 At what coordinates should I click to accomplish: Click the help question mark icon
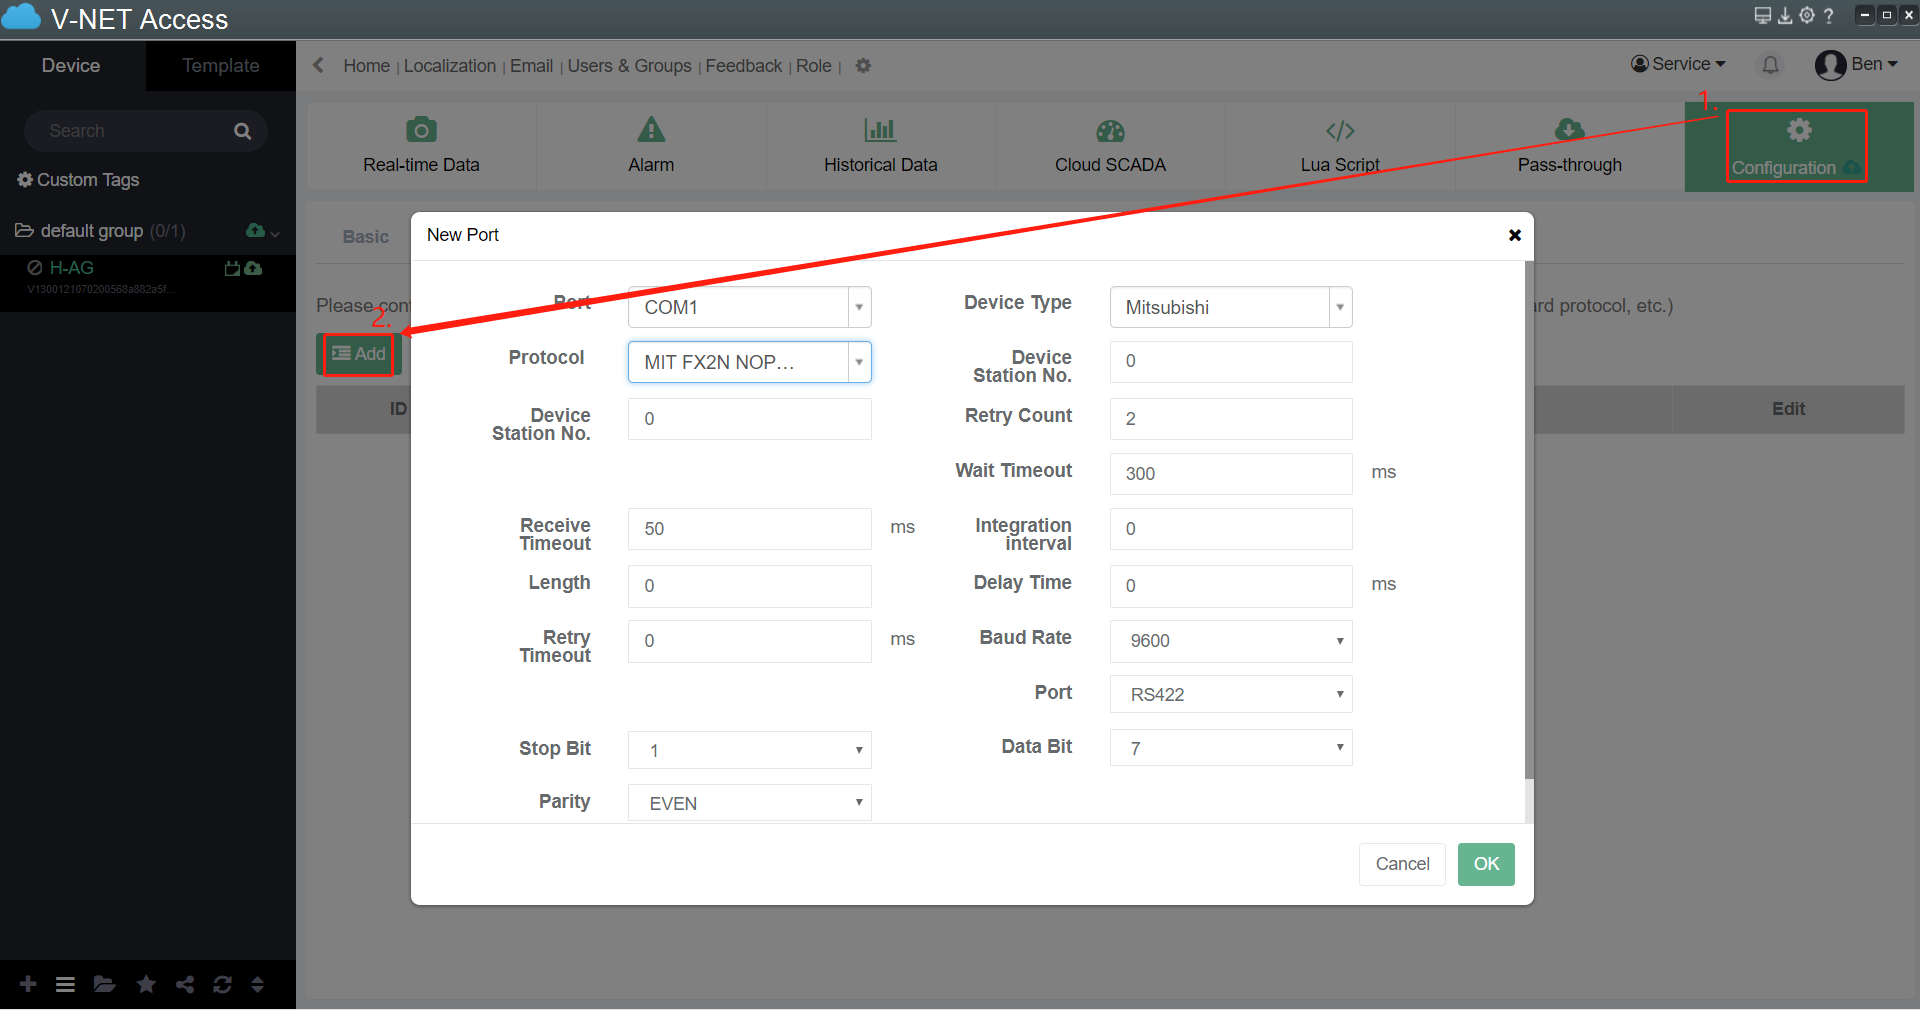click(1829, 16)
